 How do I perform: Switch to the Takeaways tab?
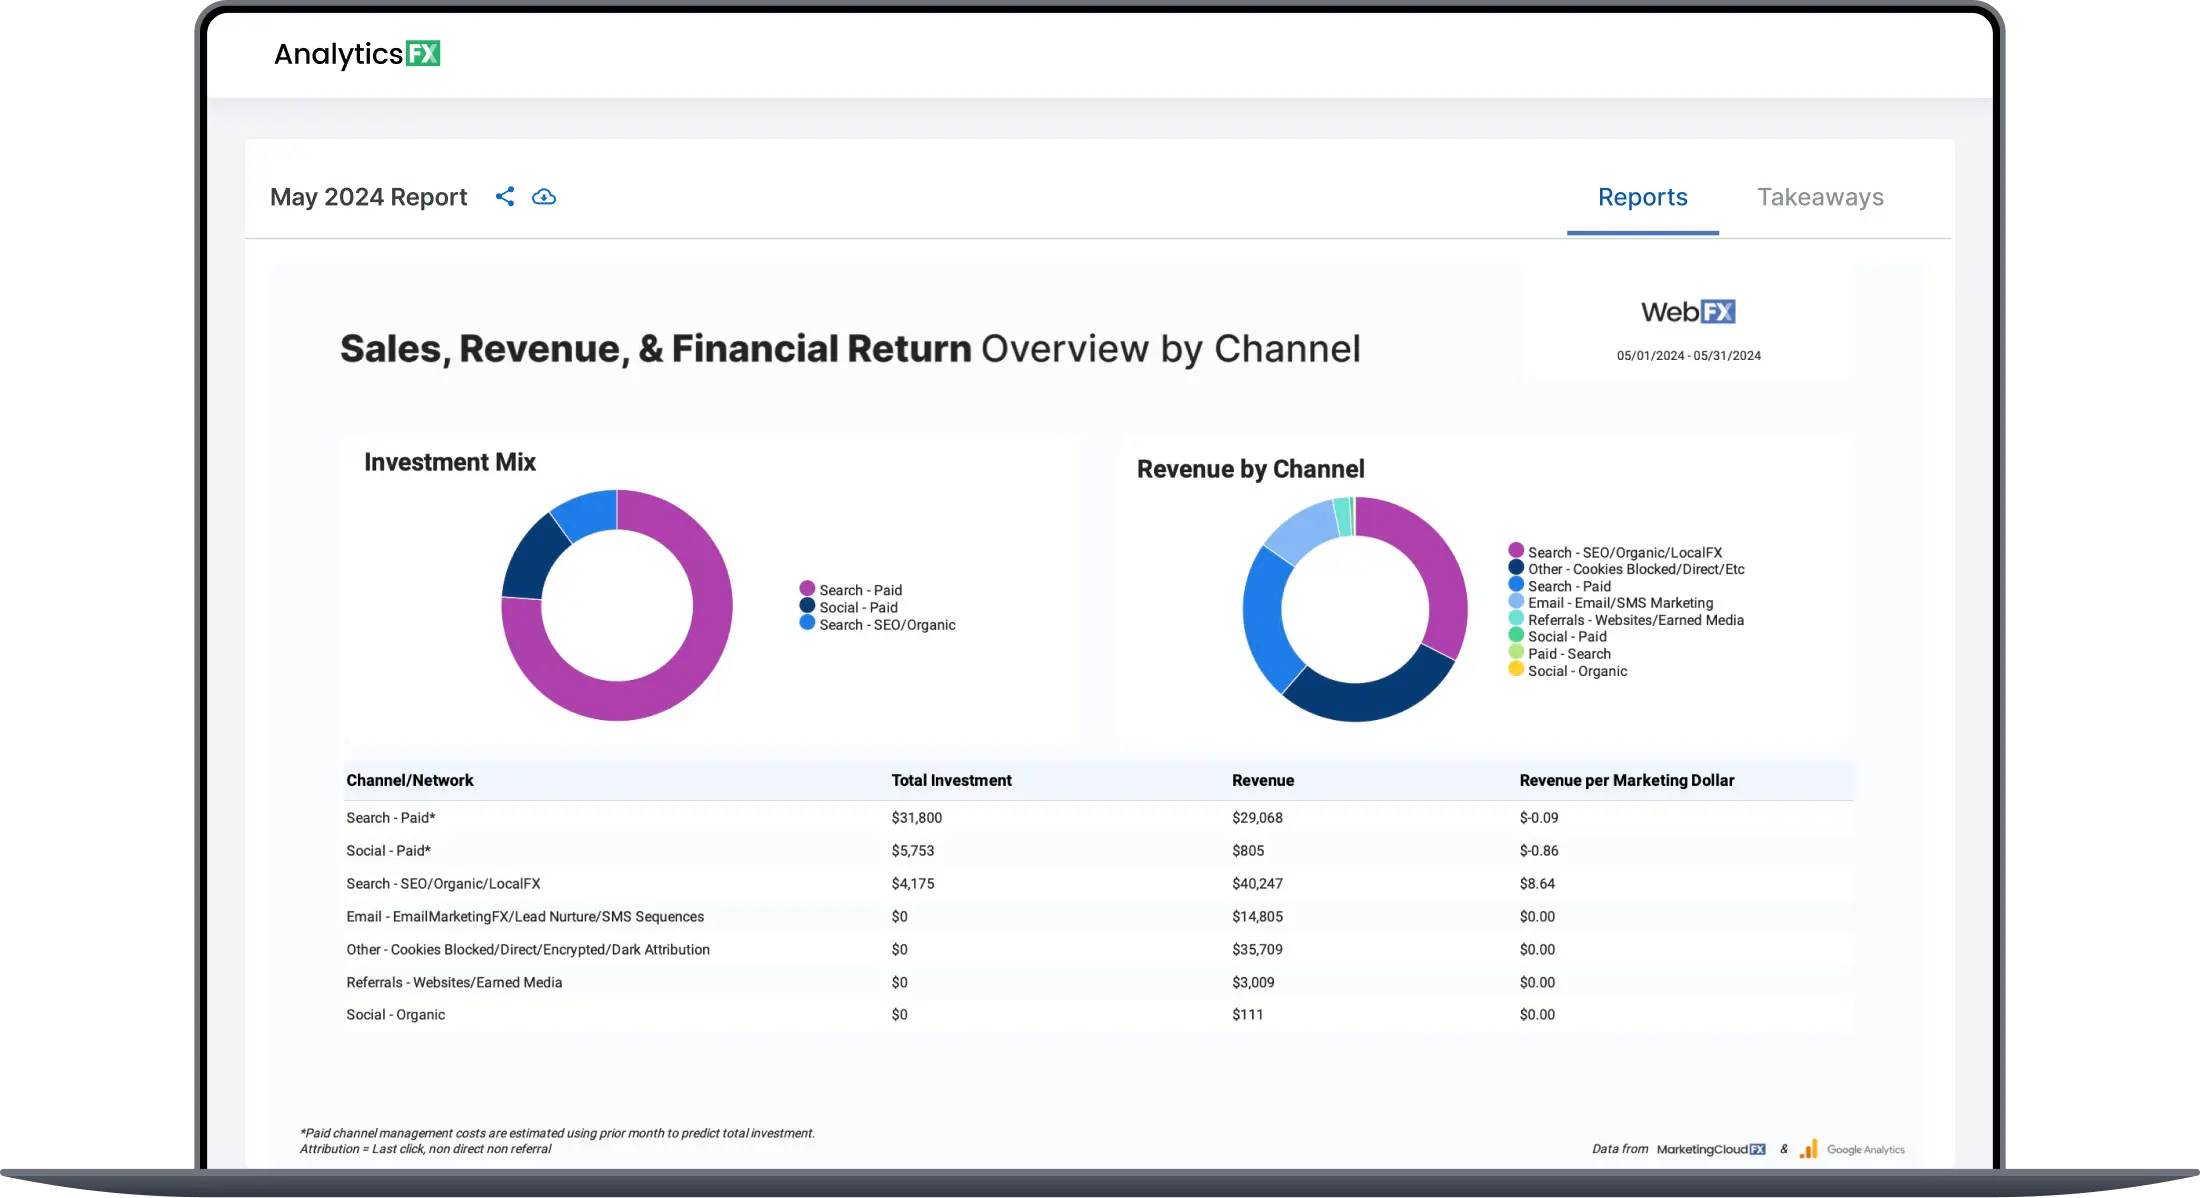pyautogui.click(x=1820, y=197)
